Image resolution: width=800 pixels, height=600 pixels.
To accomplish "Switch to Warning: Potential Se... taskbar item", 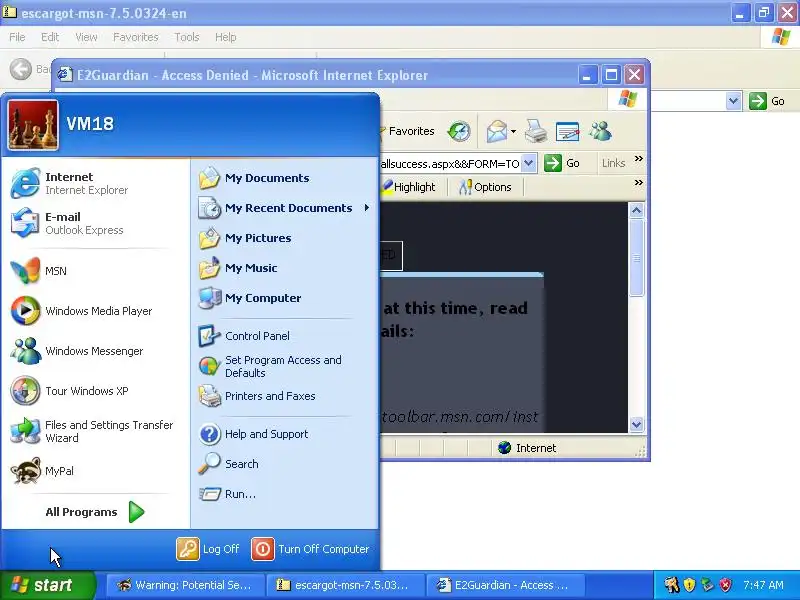I will pyautogui.click(x=186, y=585).
